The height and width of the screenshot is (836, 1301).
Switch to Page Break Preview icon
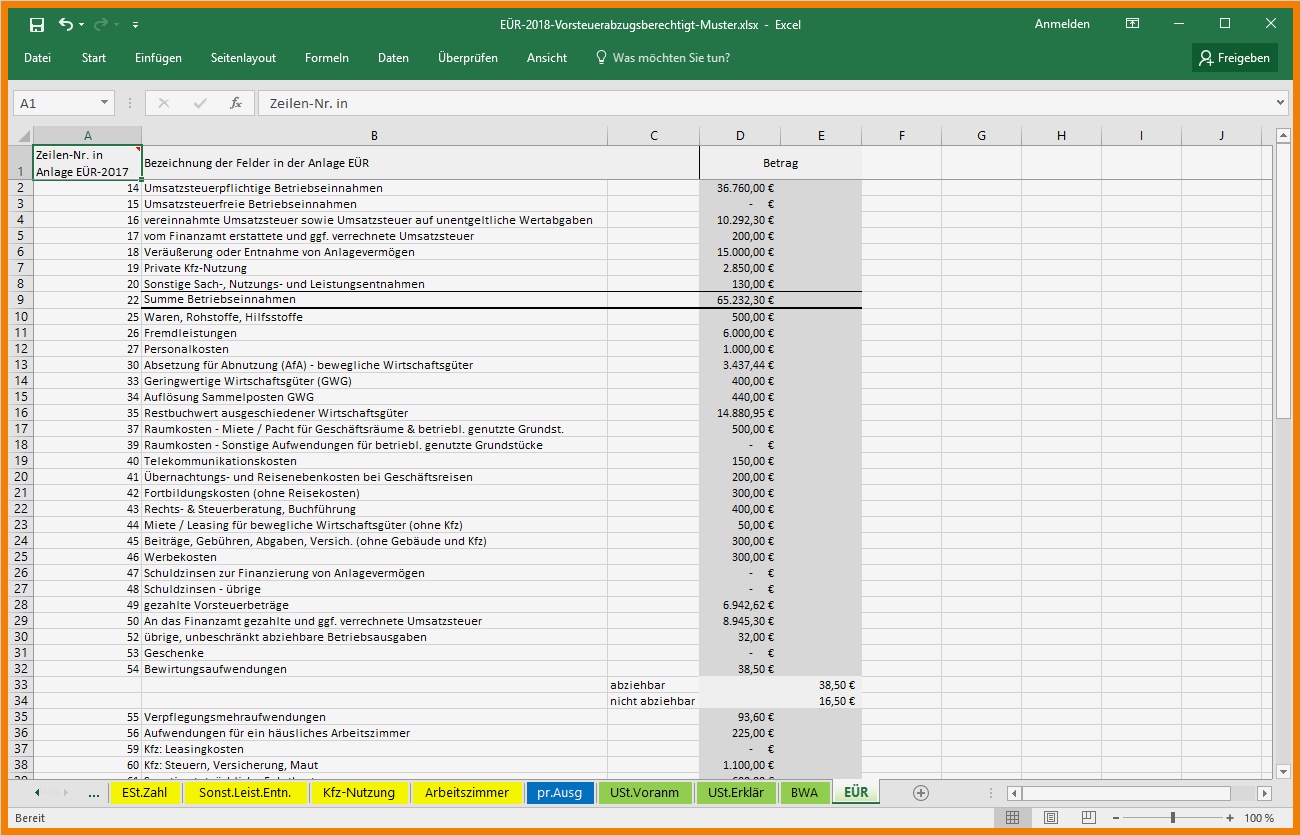[1088, 818]
